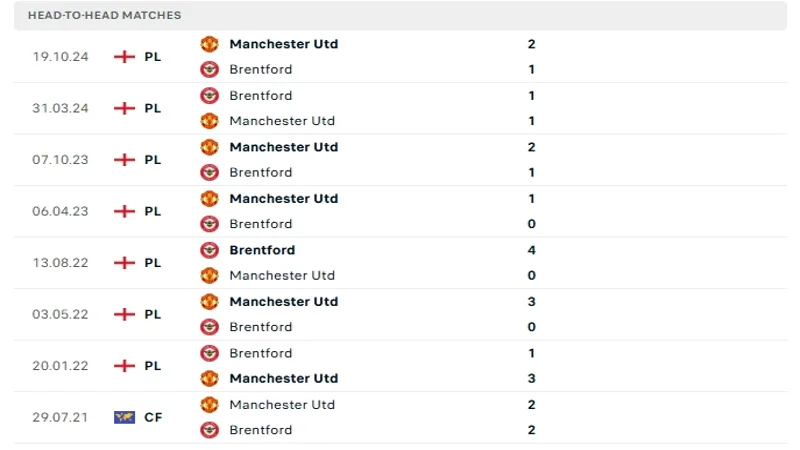Open bold Brentford link in 13.08.22 match
The height and width of the screenshot is (450, 800).
262,250
